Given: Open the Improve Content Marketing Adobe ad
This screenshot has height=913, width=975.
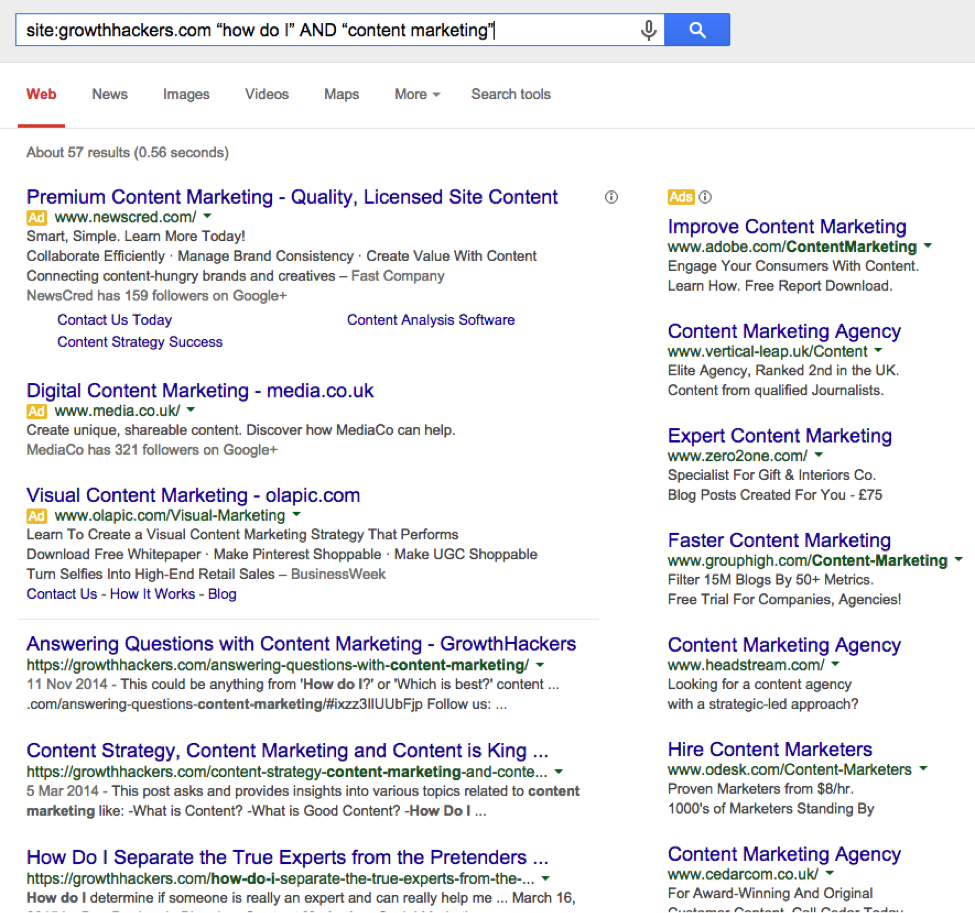Looking at the screenshot, I should [x=787, y=226].
